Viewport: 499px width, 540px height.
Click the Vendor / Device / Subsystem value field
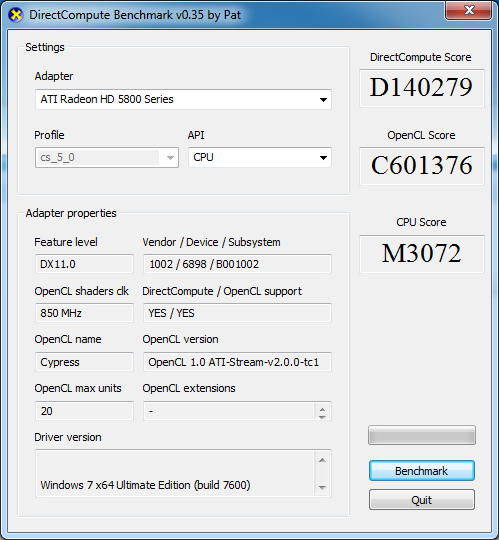click(237, 264)
